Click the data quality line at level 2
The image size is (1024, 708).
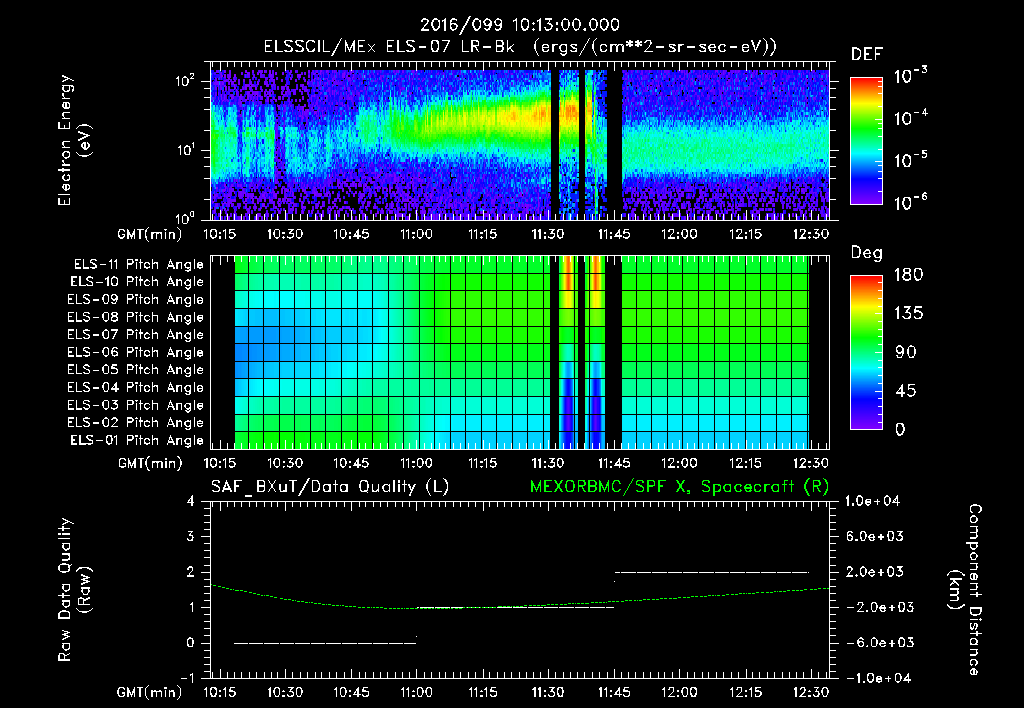(x=712, y=572)
